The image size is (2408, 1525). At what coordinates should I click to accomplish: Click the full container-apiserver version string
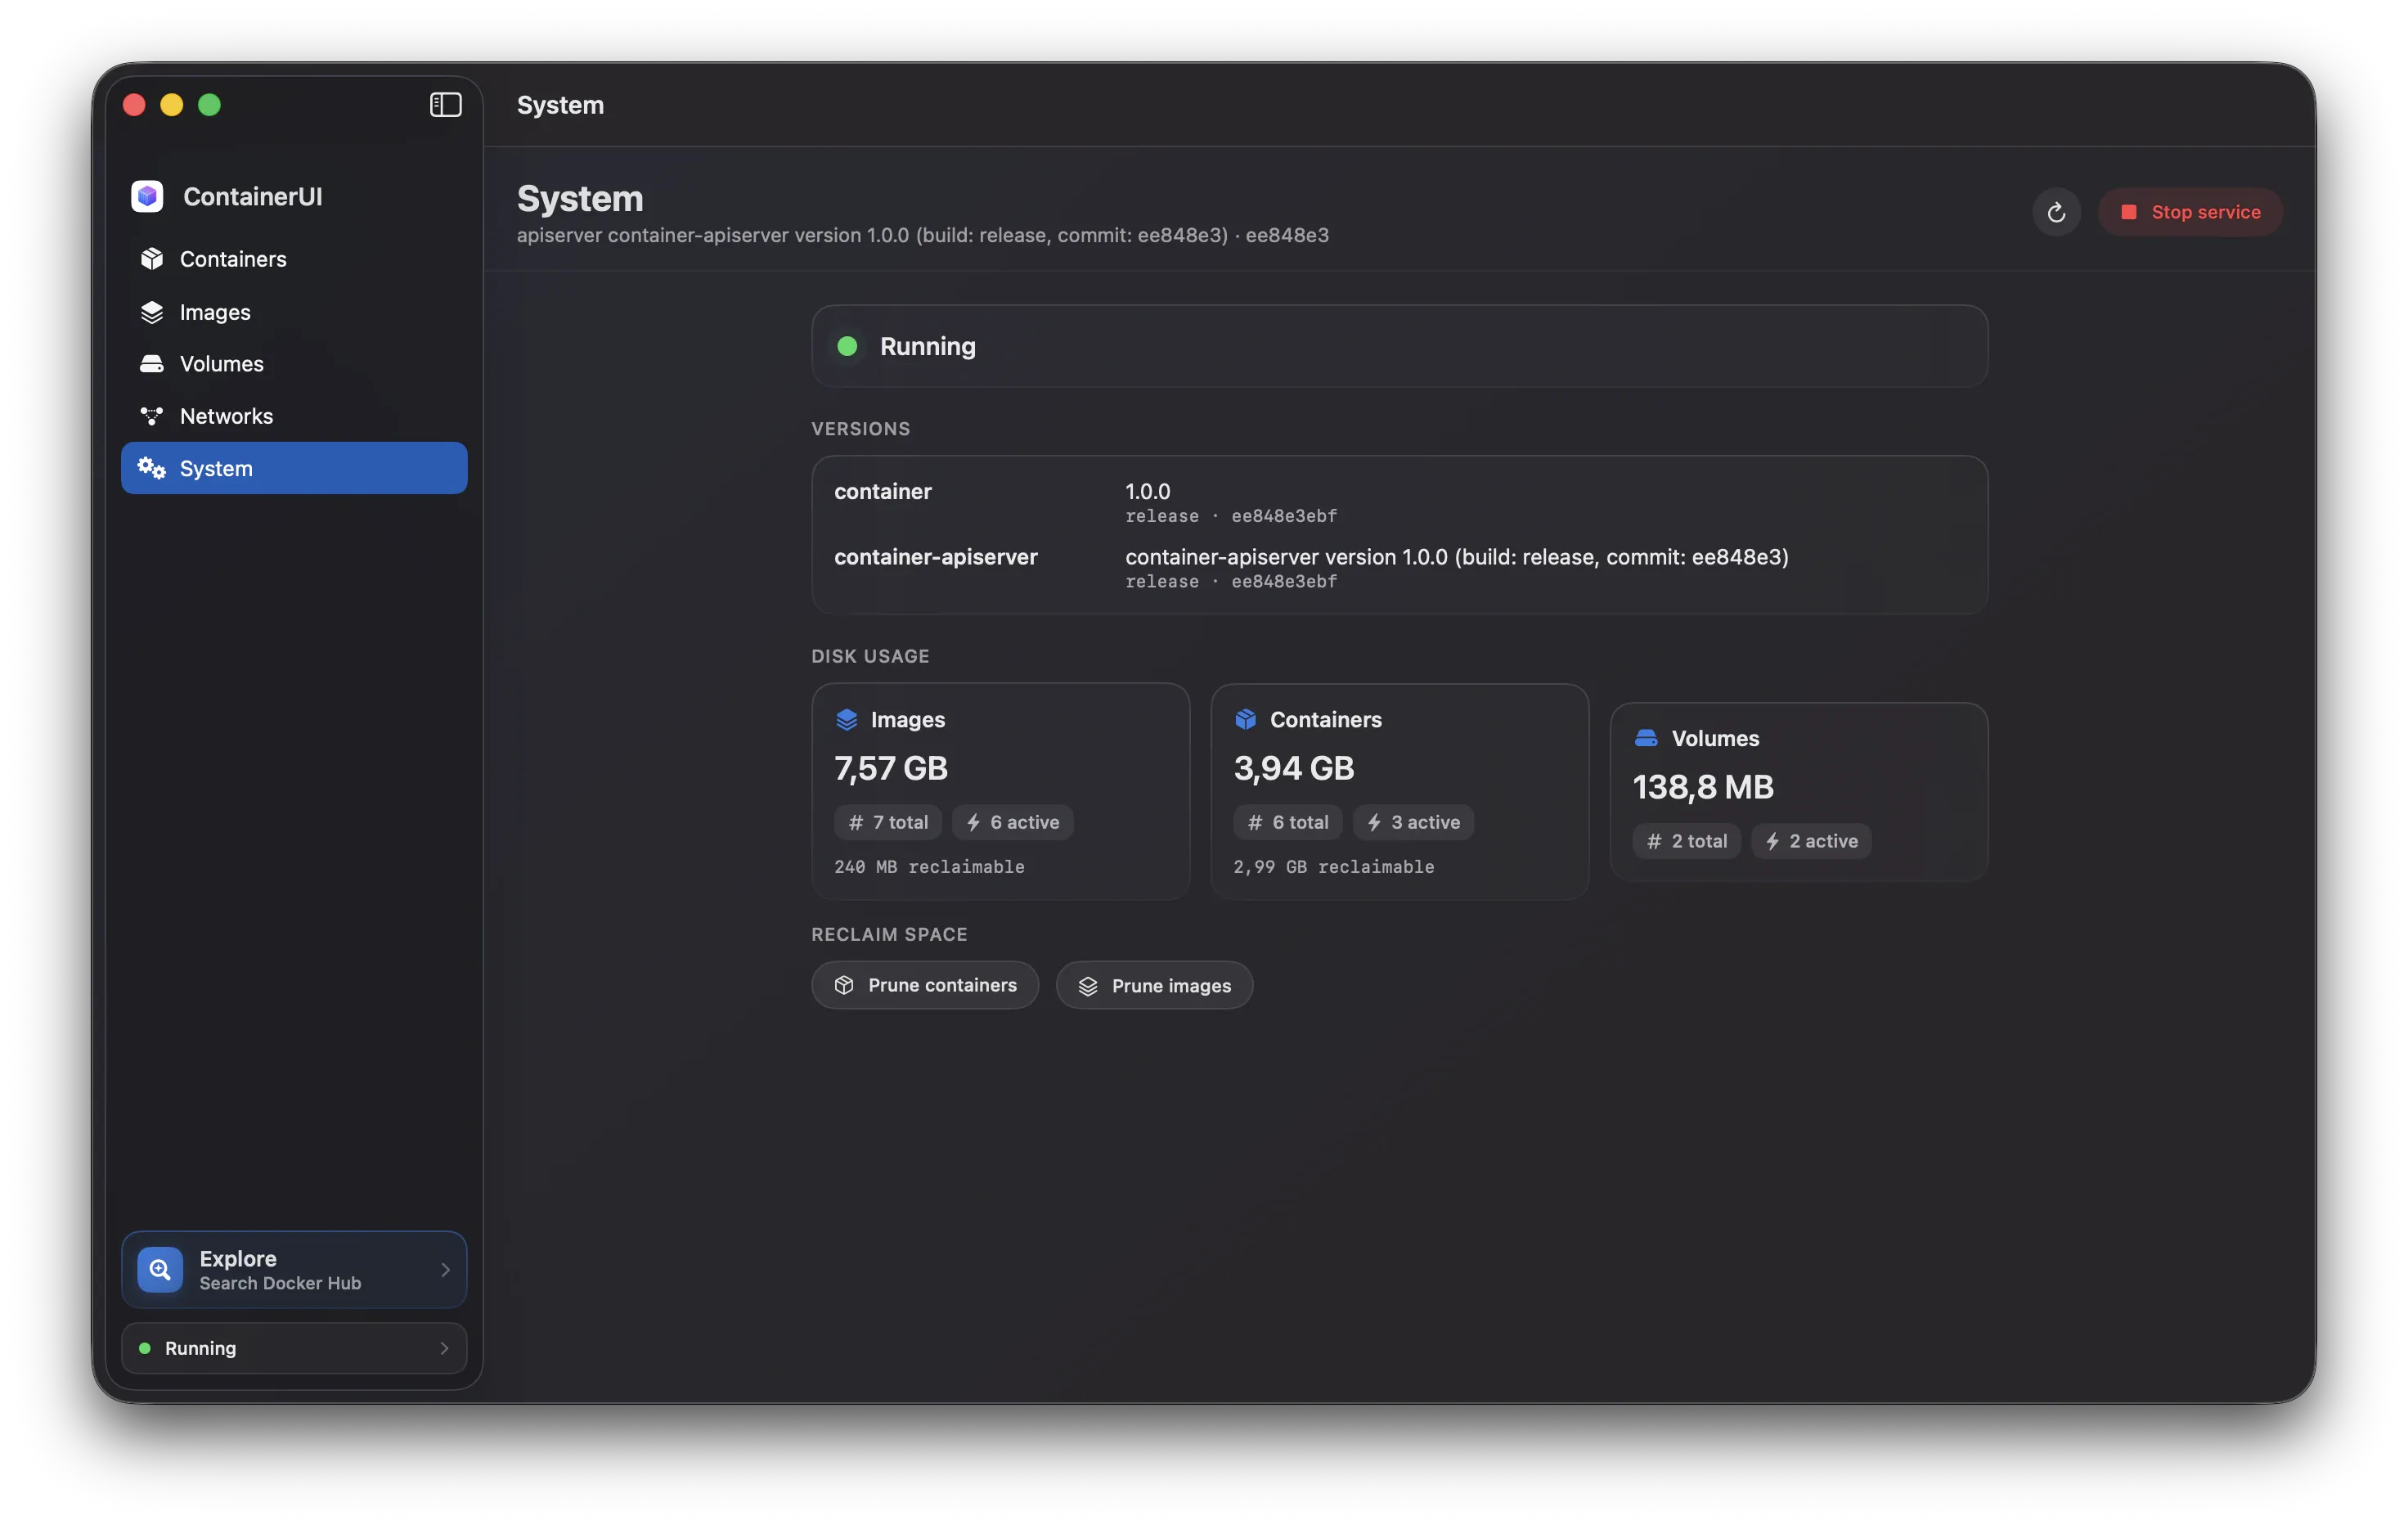tap(1456, 557)
